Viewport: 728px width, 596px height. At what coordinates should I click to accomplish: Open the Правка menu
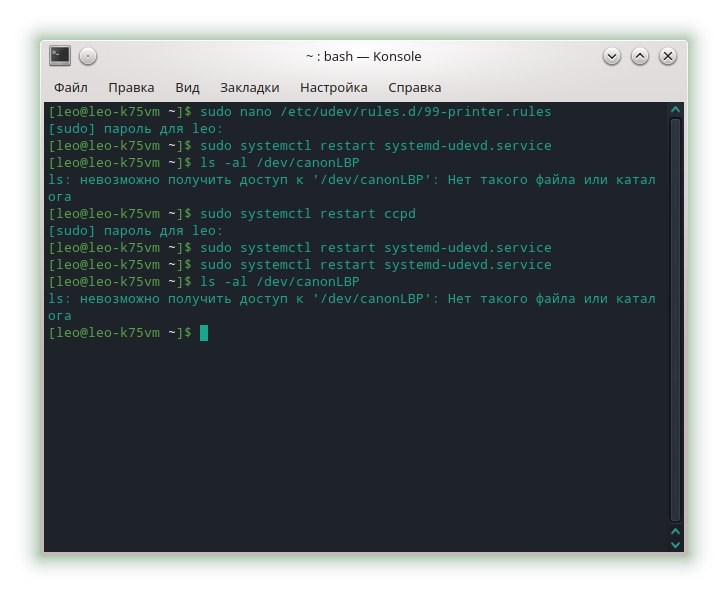point(131,87)
